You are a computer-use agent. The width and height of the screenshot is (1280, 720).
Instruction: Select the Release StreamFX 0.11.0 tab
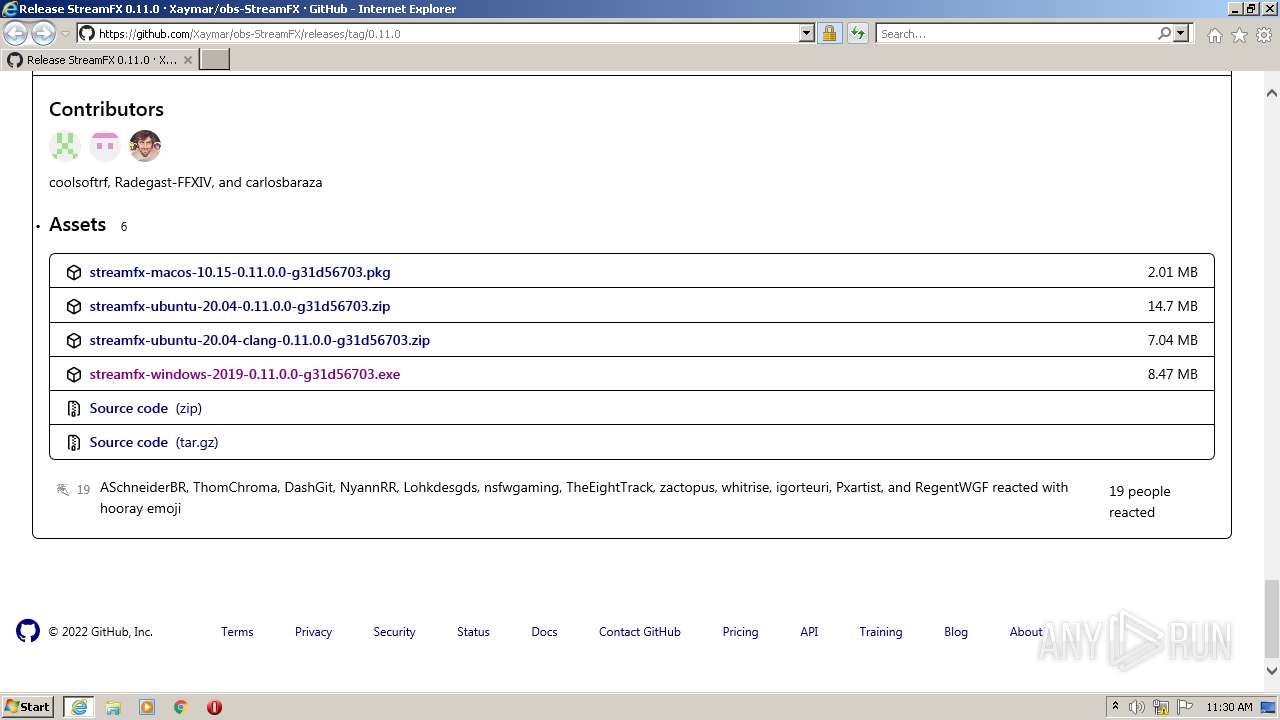pos(100,60)
